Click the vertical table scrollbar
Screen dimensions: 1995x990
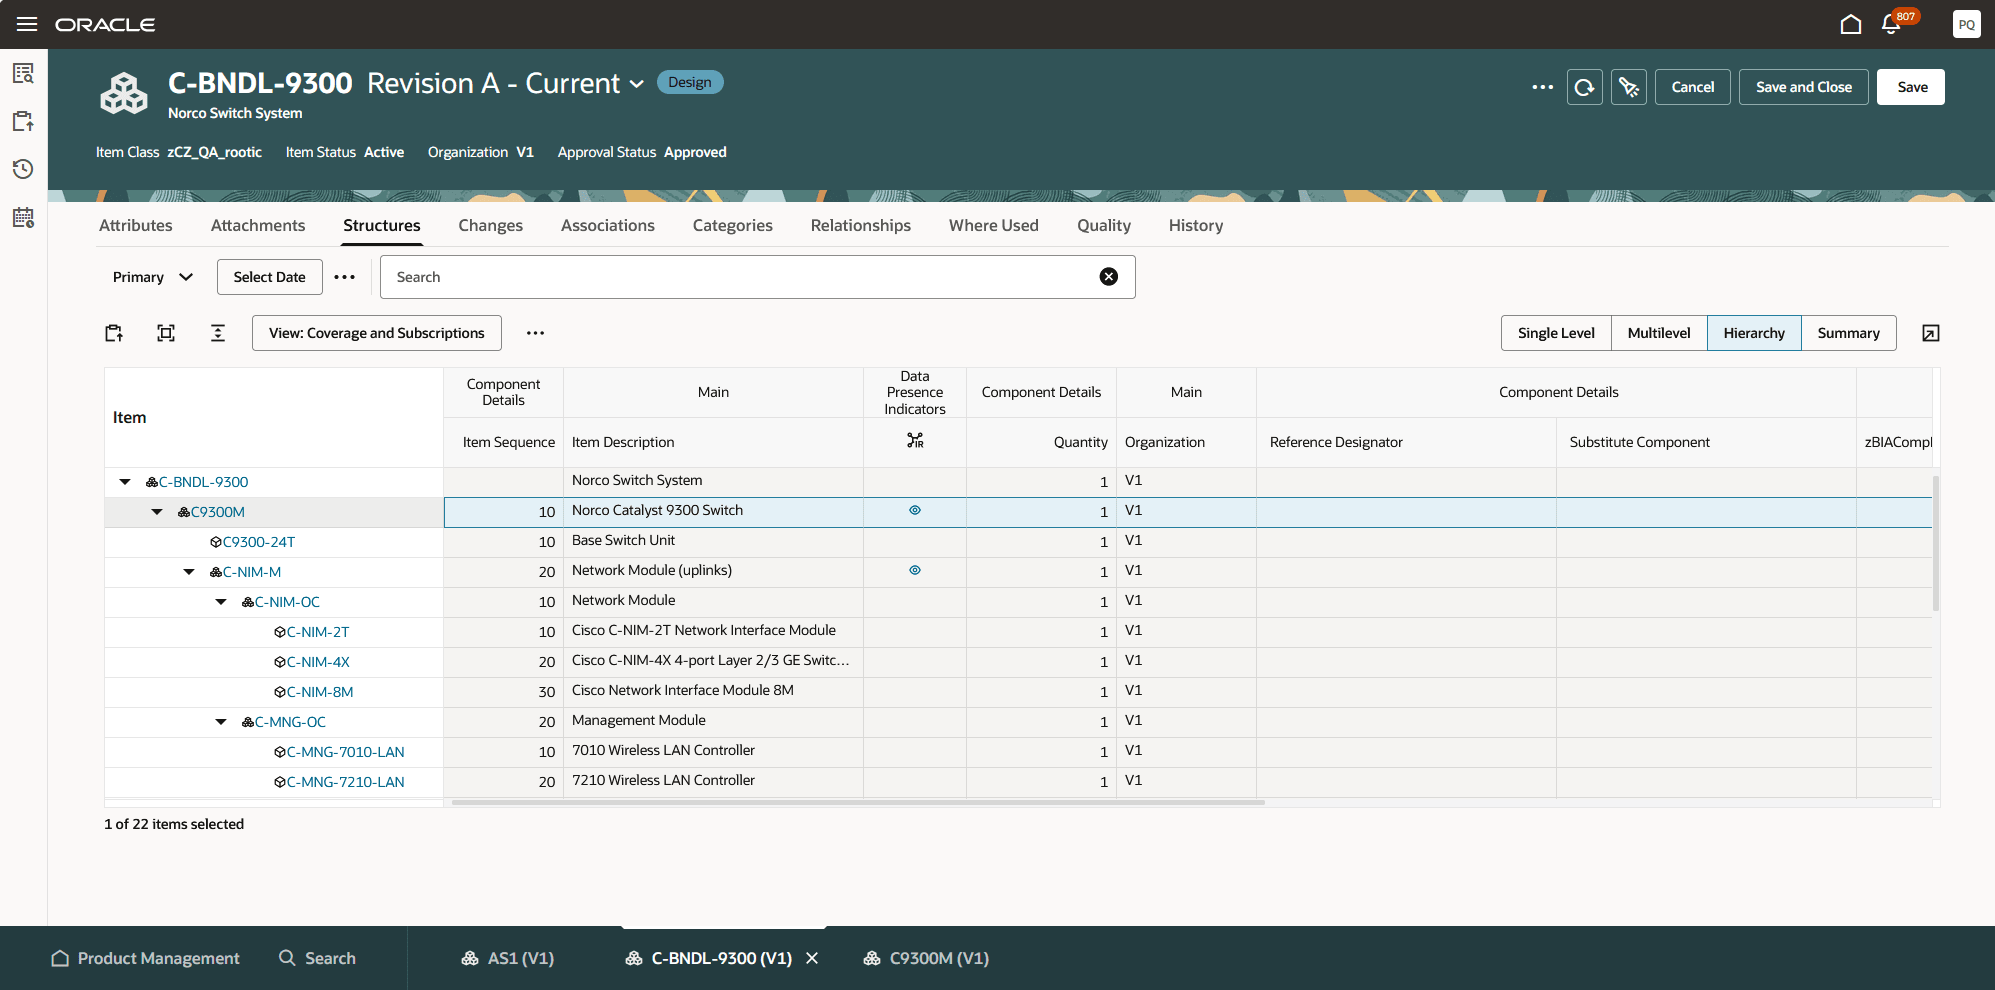click(x=1936, y=542)
